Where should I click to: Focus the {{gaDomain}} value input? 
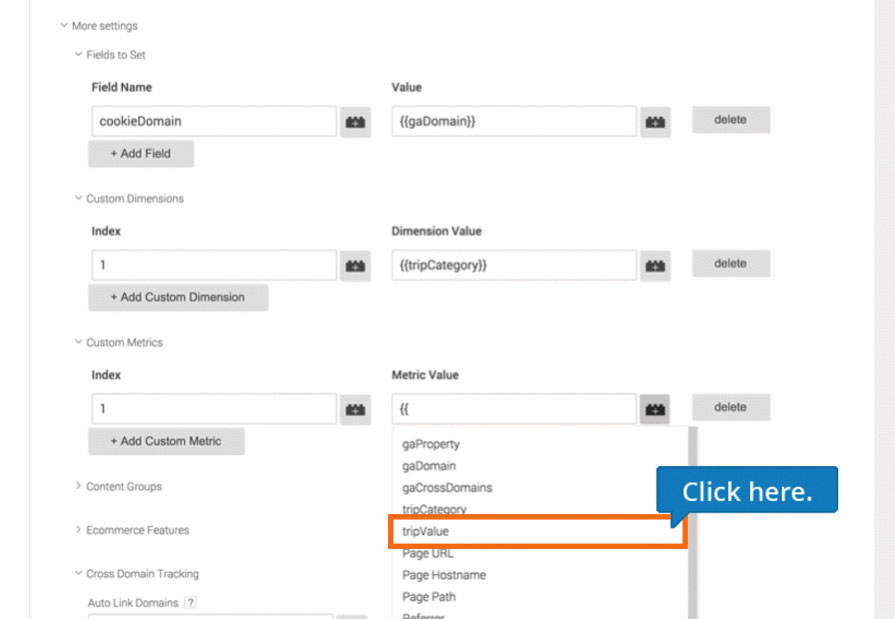514,121
